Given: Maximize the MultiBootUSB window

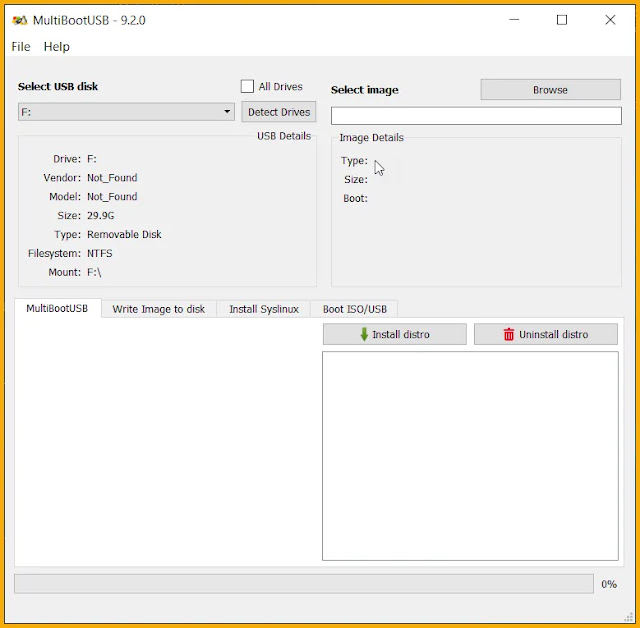Looking at the screenshot, I should click(x=562, y=20).
